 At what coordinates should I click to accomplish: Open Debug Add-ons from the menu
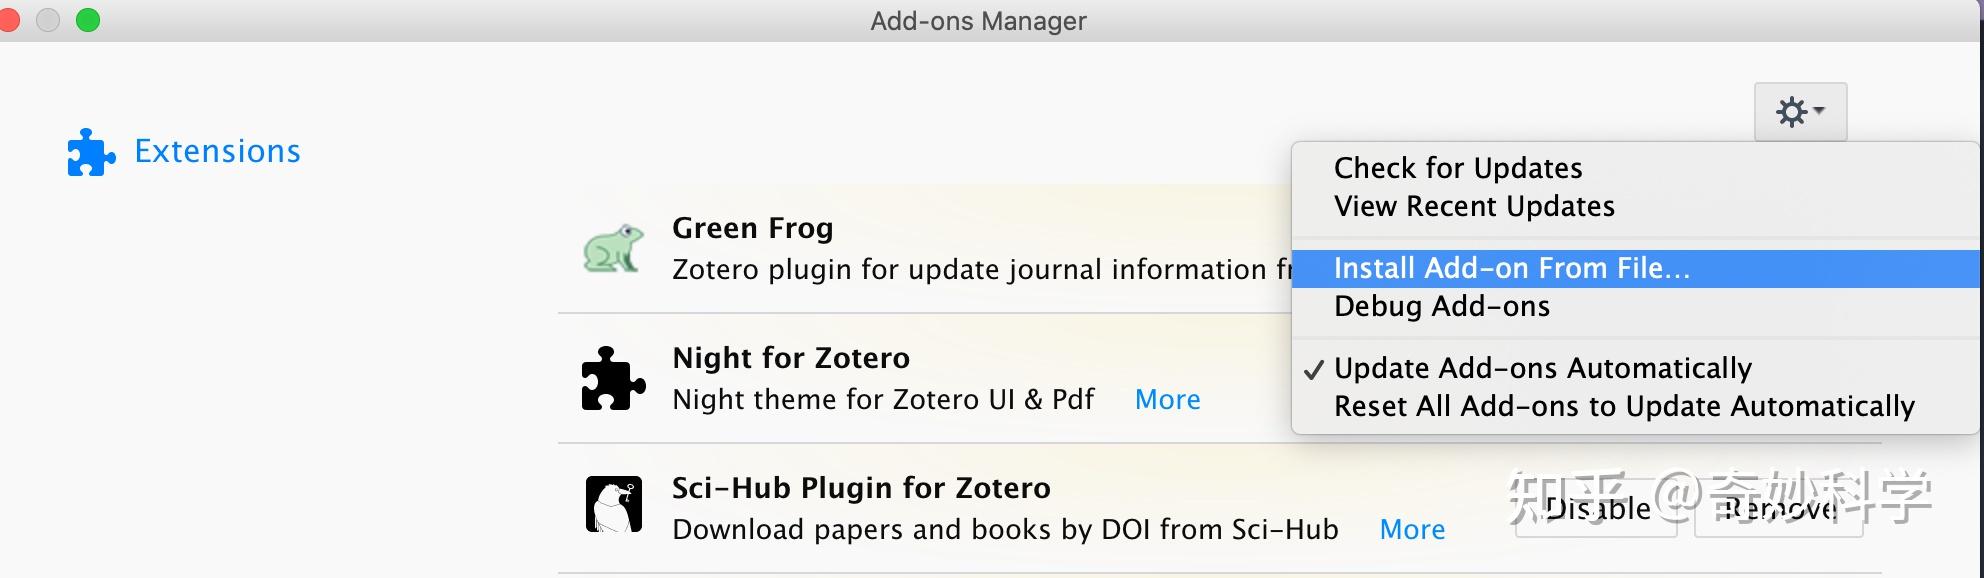(1442, 306)
